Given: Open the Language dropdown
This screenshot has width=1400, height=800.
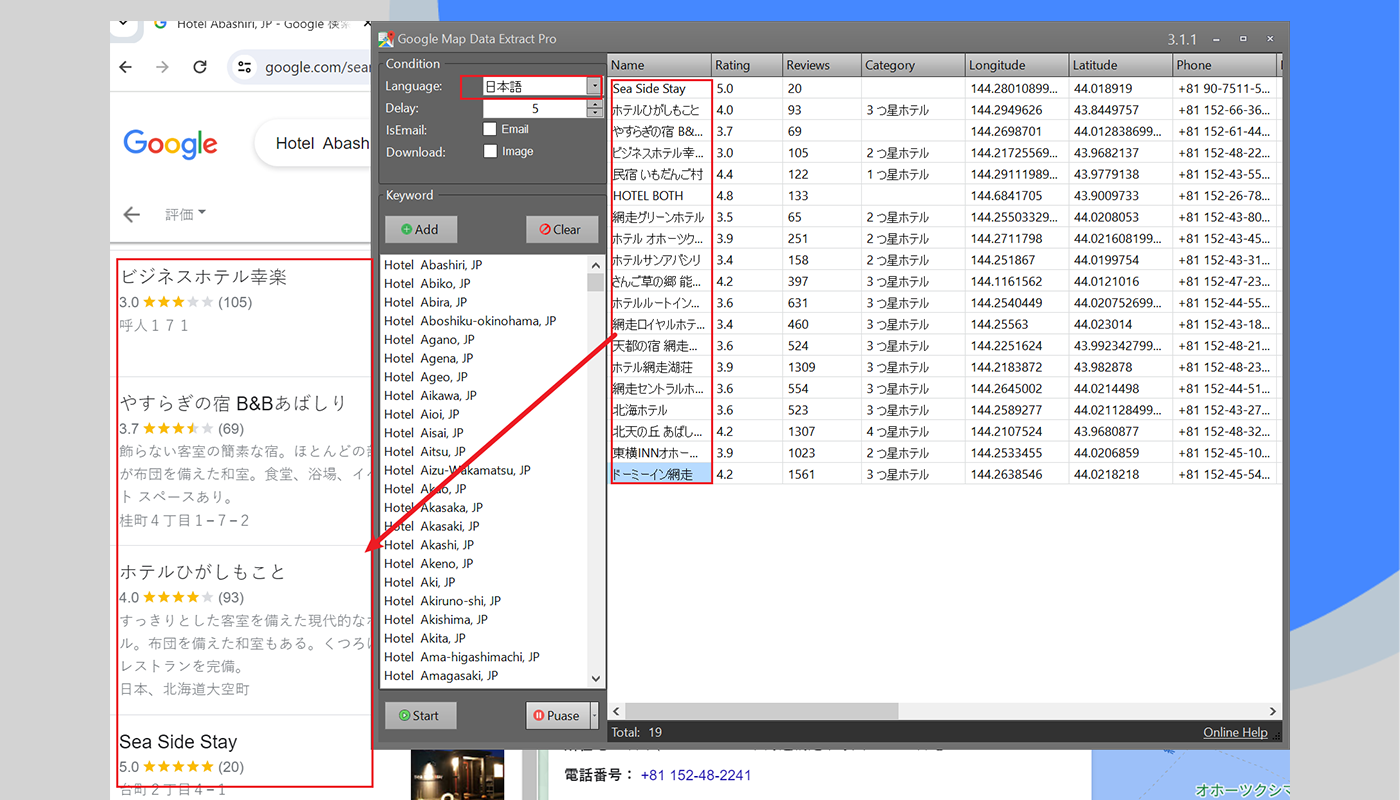Looking at the screenshot, I should click(593, 87).
